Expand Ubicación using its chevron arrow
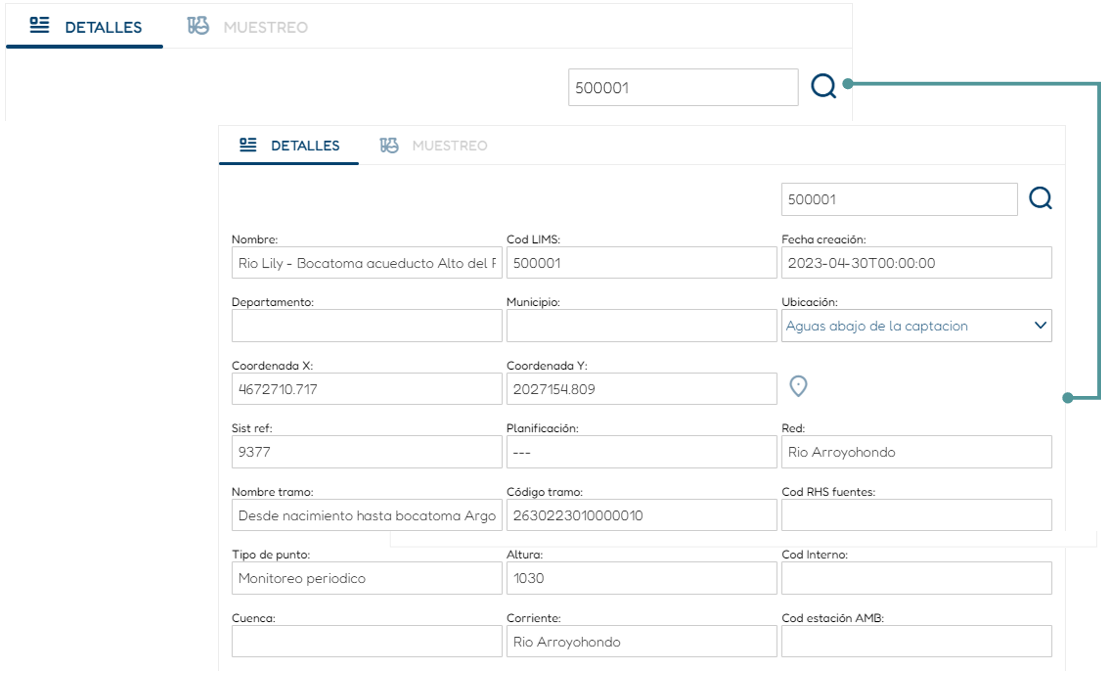1105x678 pixels. click(1040, 326)
